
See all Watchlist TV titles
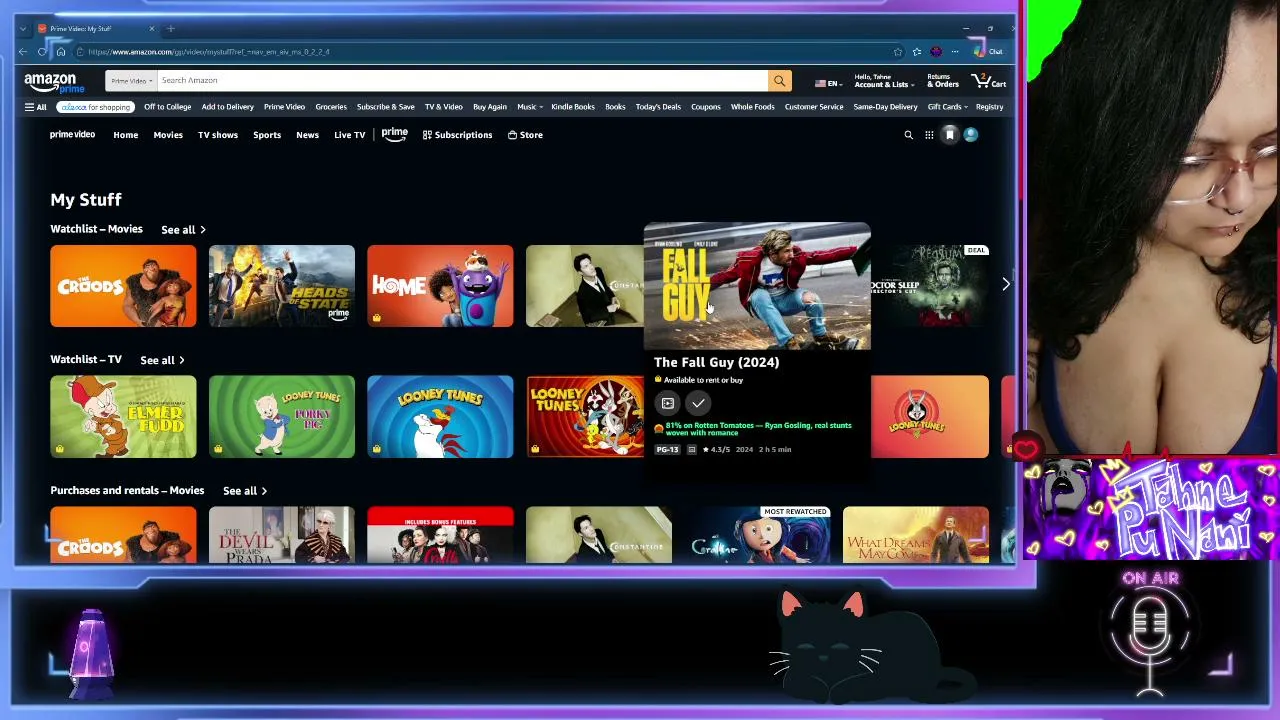click(x=162, y=360)
